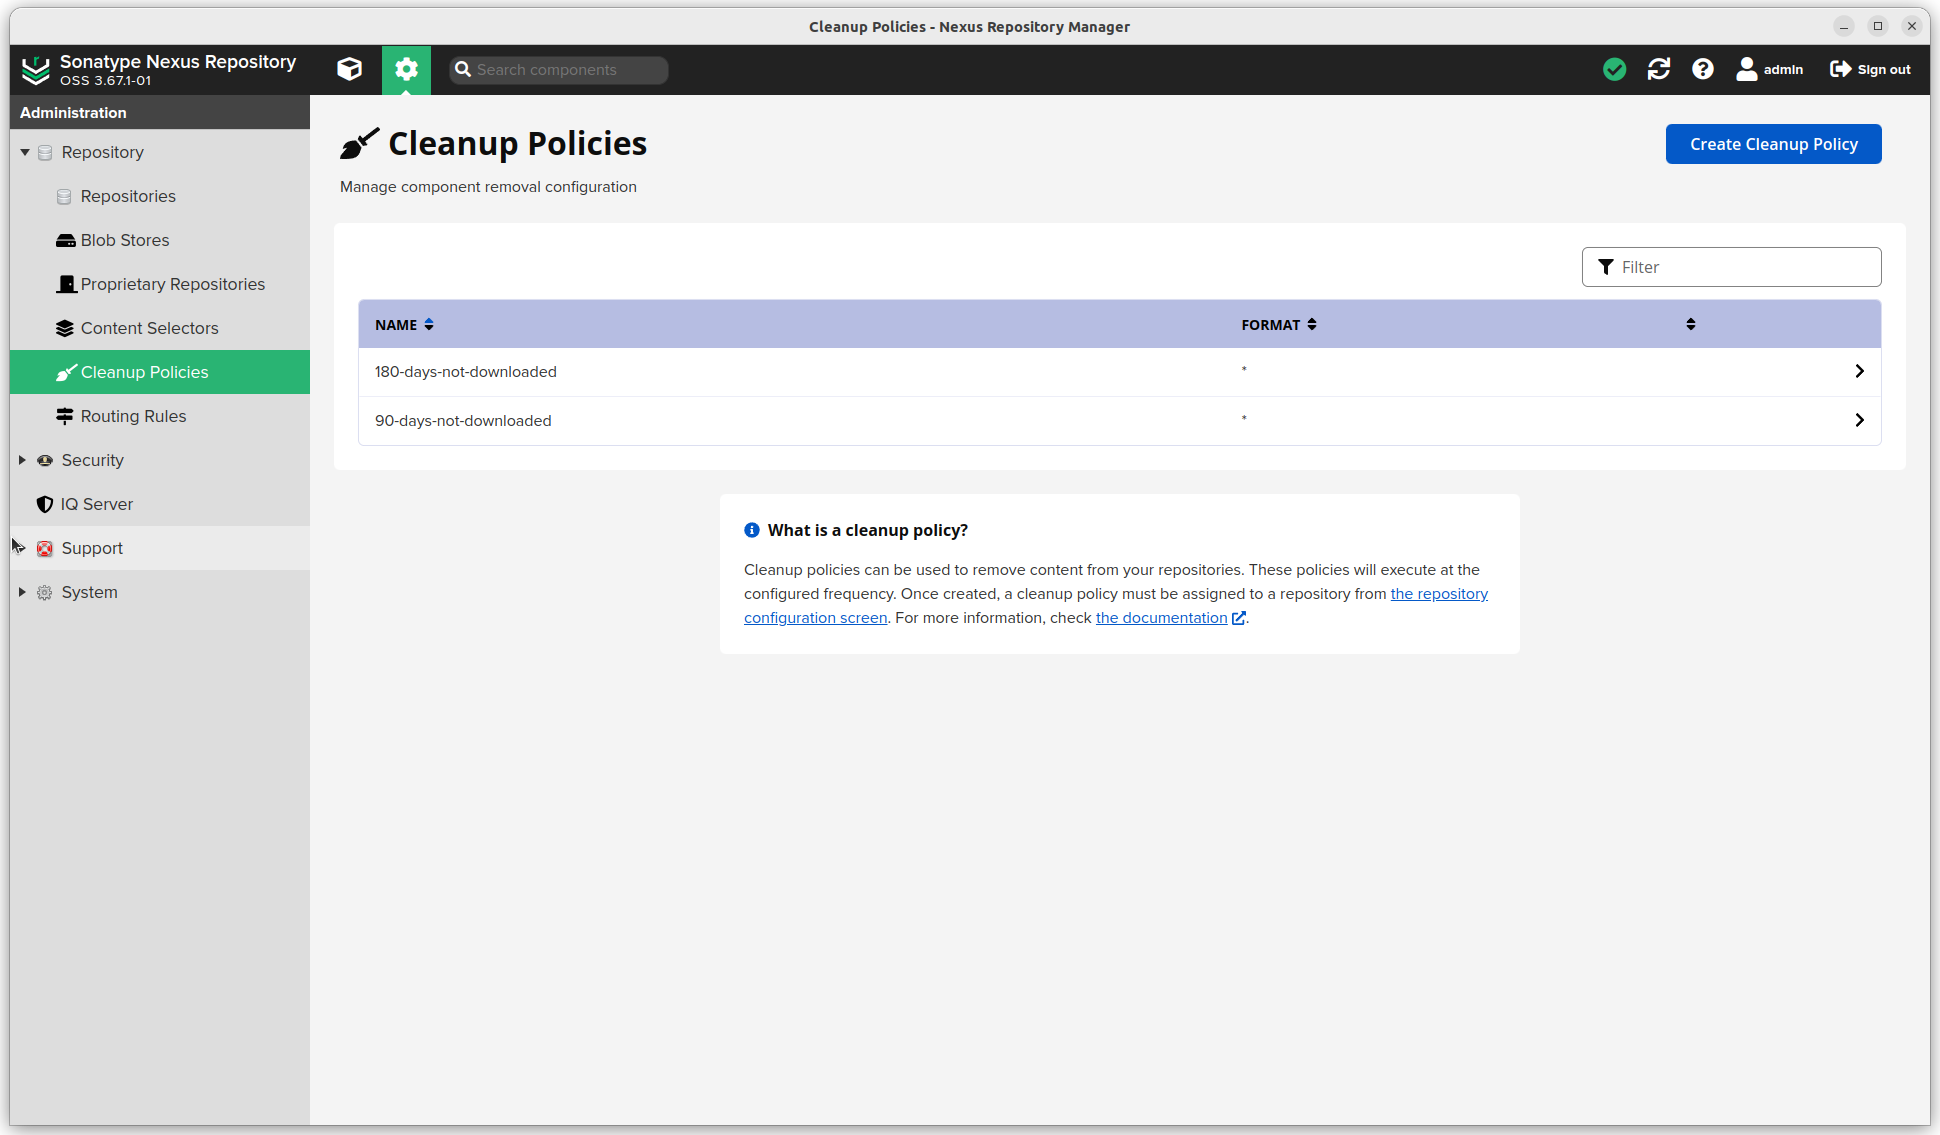This screenshot has height=1135, width=1940.
Task: Click the Blob Stores drive icon
Action: 66,241
